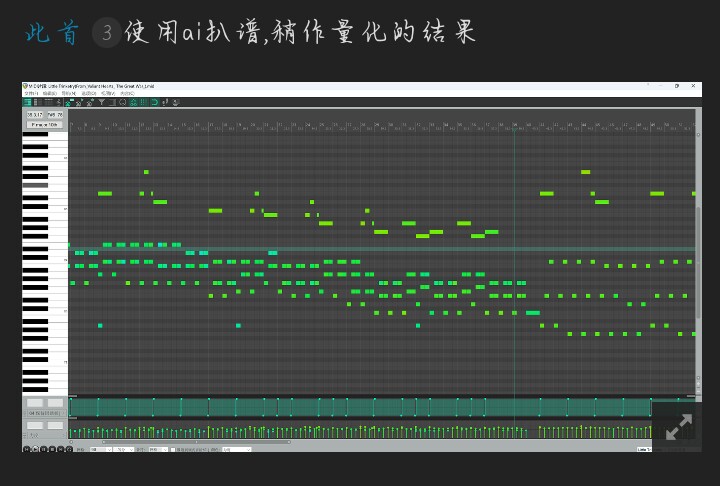Open the File (文件) menu

[x=31, y=93]
